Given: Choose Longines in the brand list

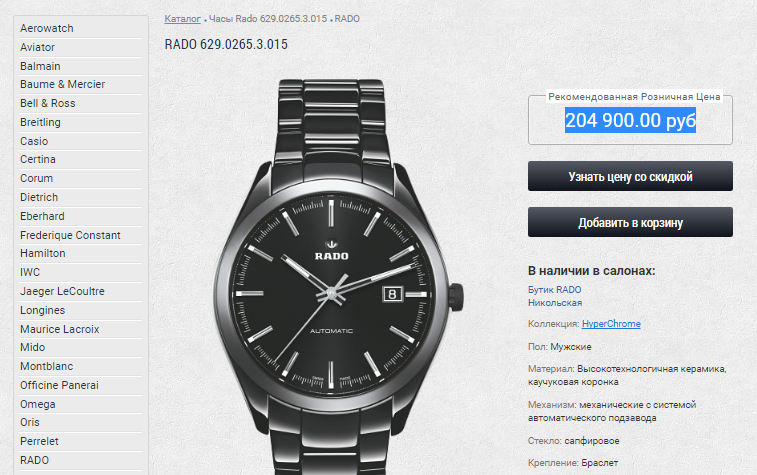Looking at the screenshot, I should tap(42, 310).
